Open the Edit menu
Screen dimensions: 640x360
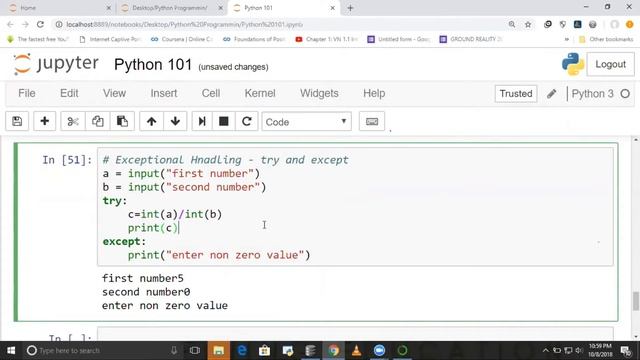(69, 93)
